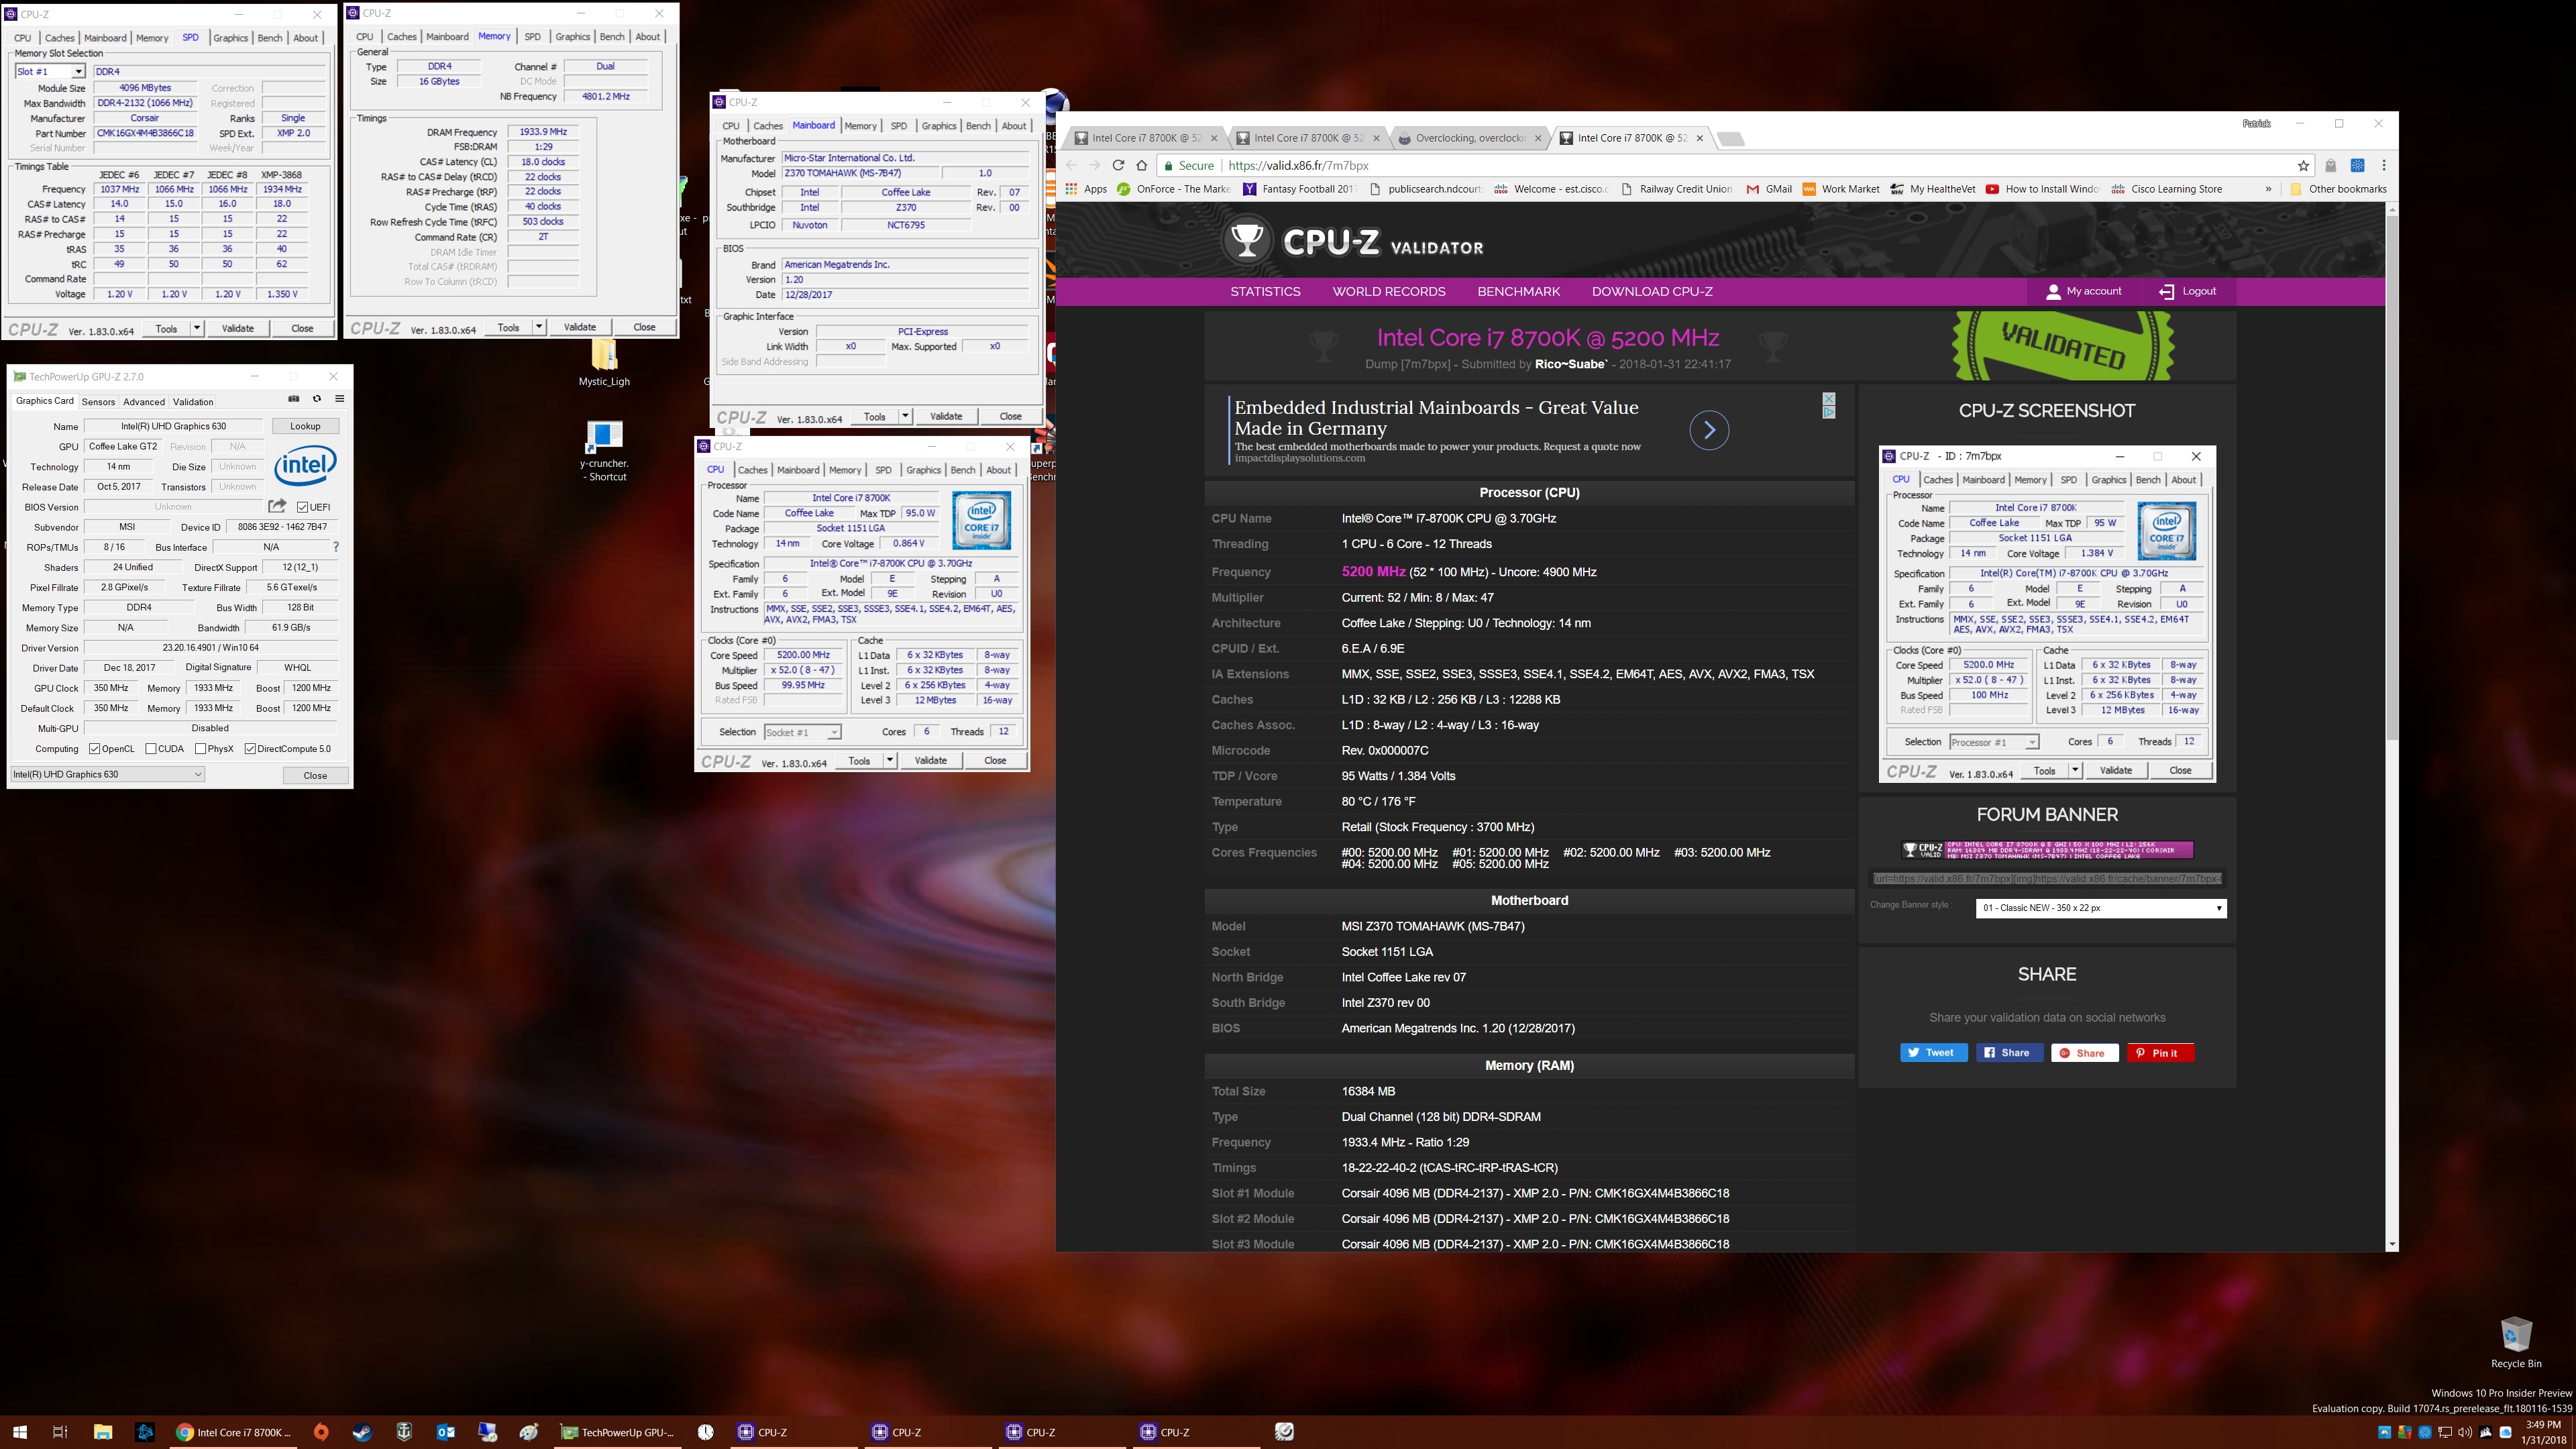Click the Task View taskbar icon
2576x1449 pixels.
point(60,1432)
